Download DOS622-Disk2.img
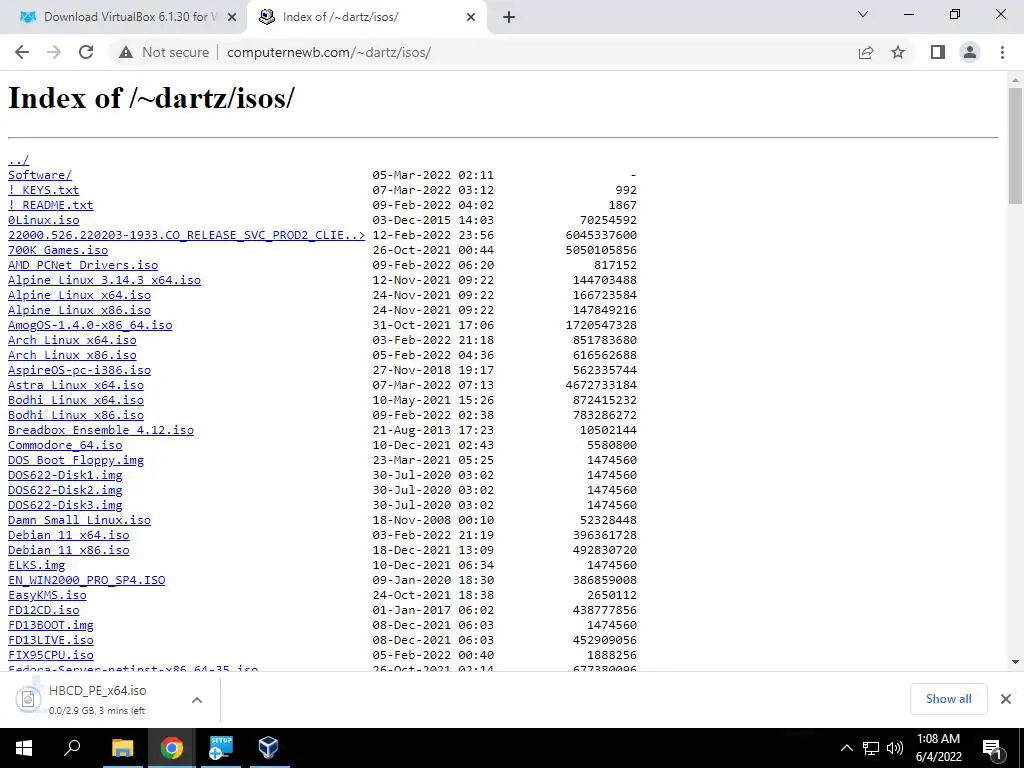Screen dimensions: 1024x768 click(x=65, y=490)
